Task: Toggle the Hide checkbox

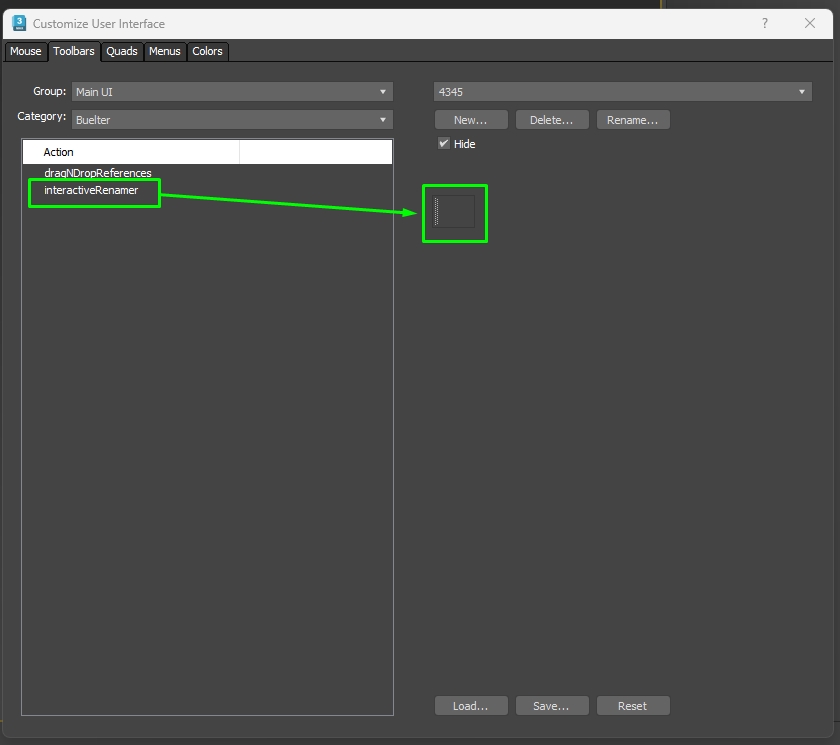Action: [x=444, y=144]
